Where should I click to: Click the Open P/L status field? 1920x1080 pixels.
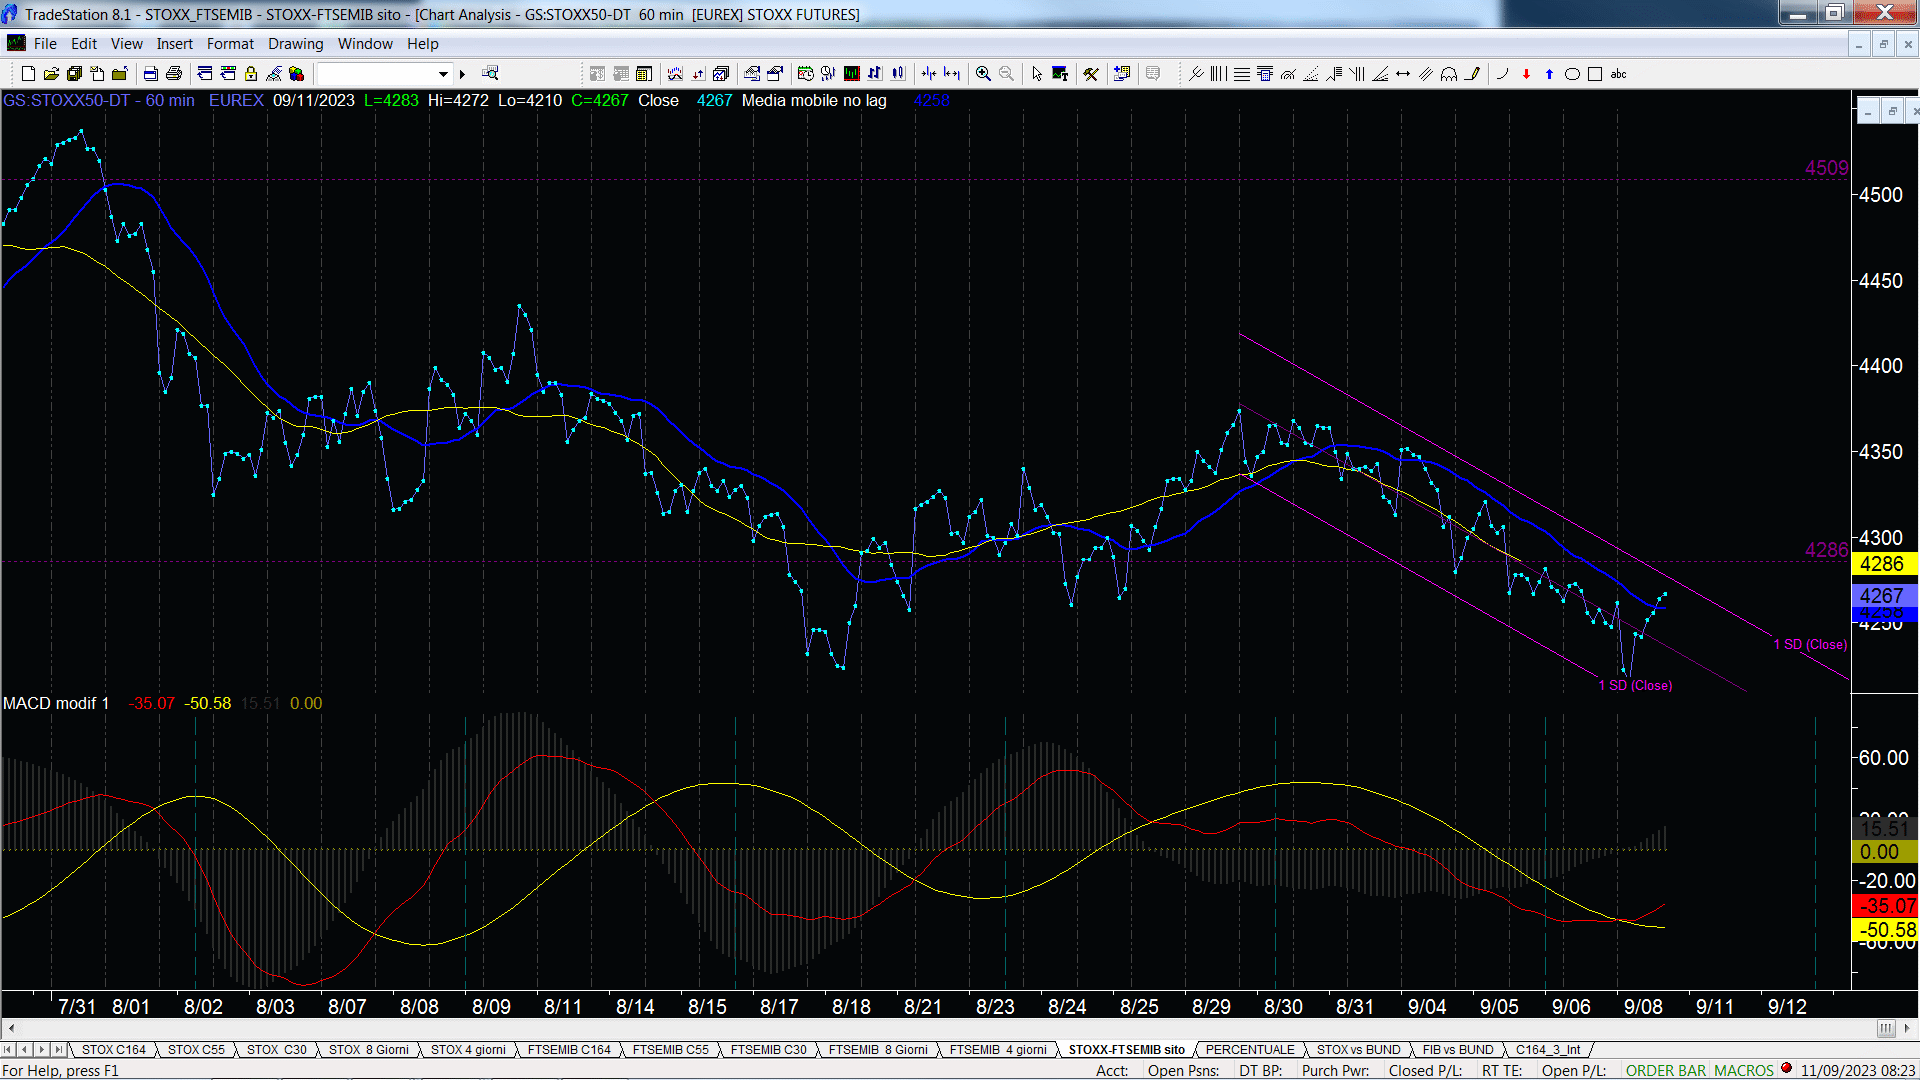coord(1574,1071)
